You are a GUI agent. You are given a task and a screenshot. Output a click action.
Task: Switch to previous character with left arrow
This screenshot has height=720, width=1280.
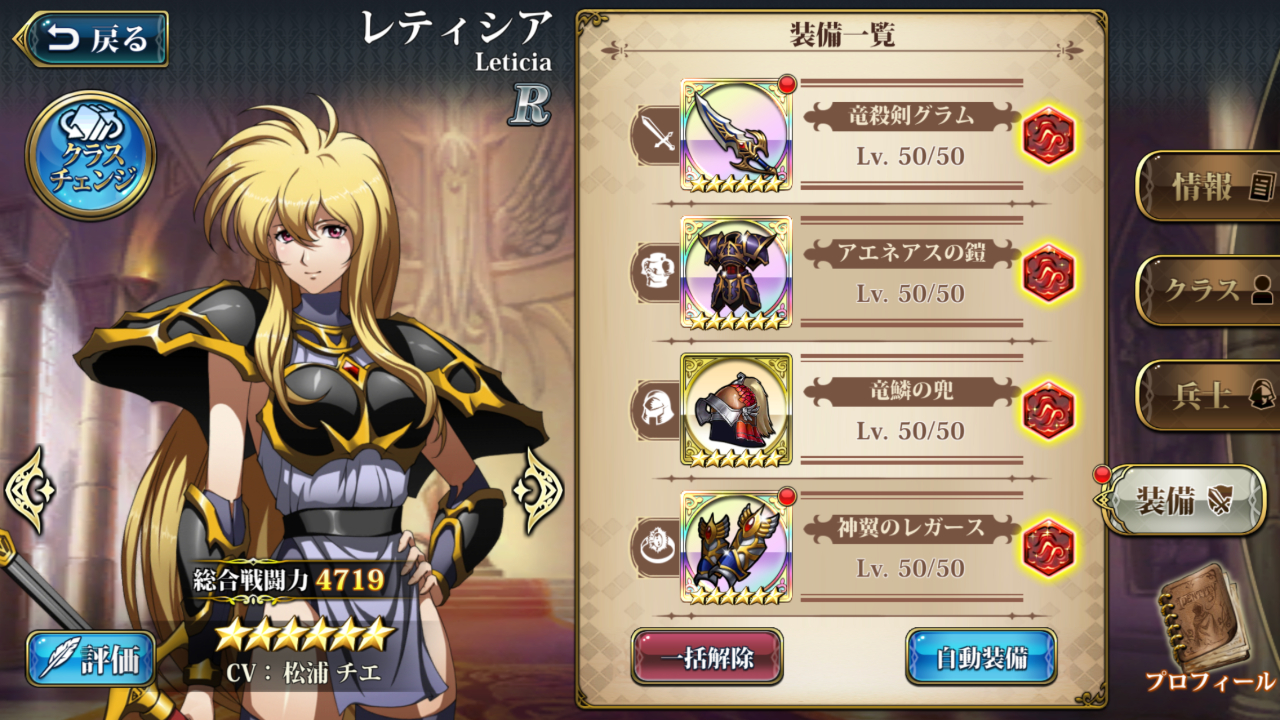pos(29,490)
